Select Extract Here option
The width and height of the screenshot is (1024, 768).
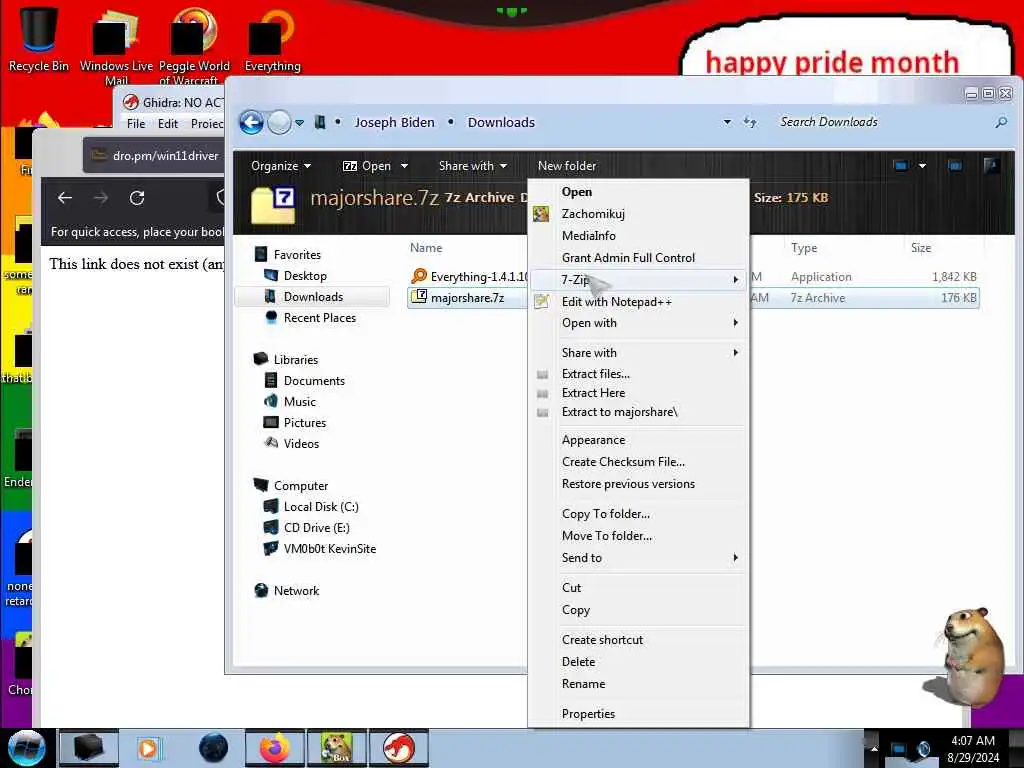(x=639, y=393)
